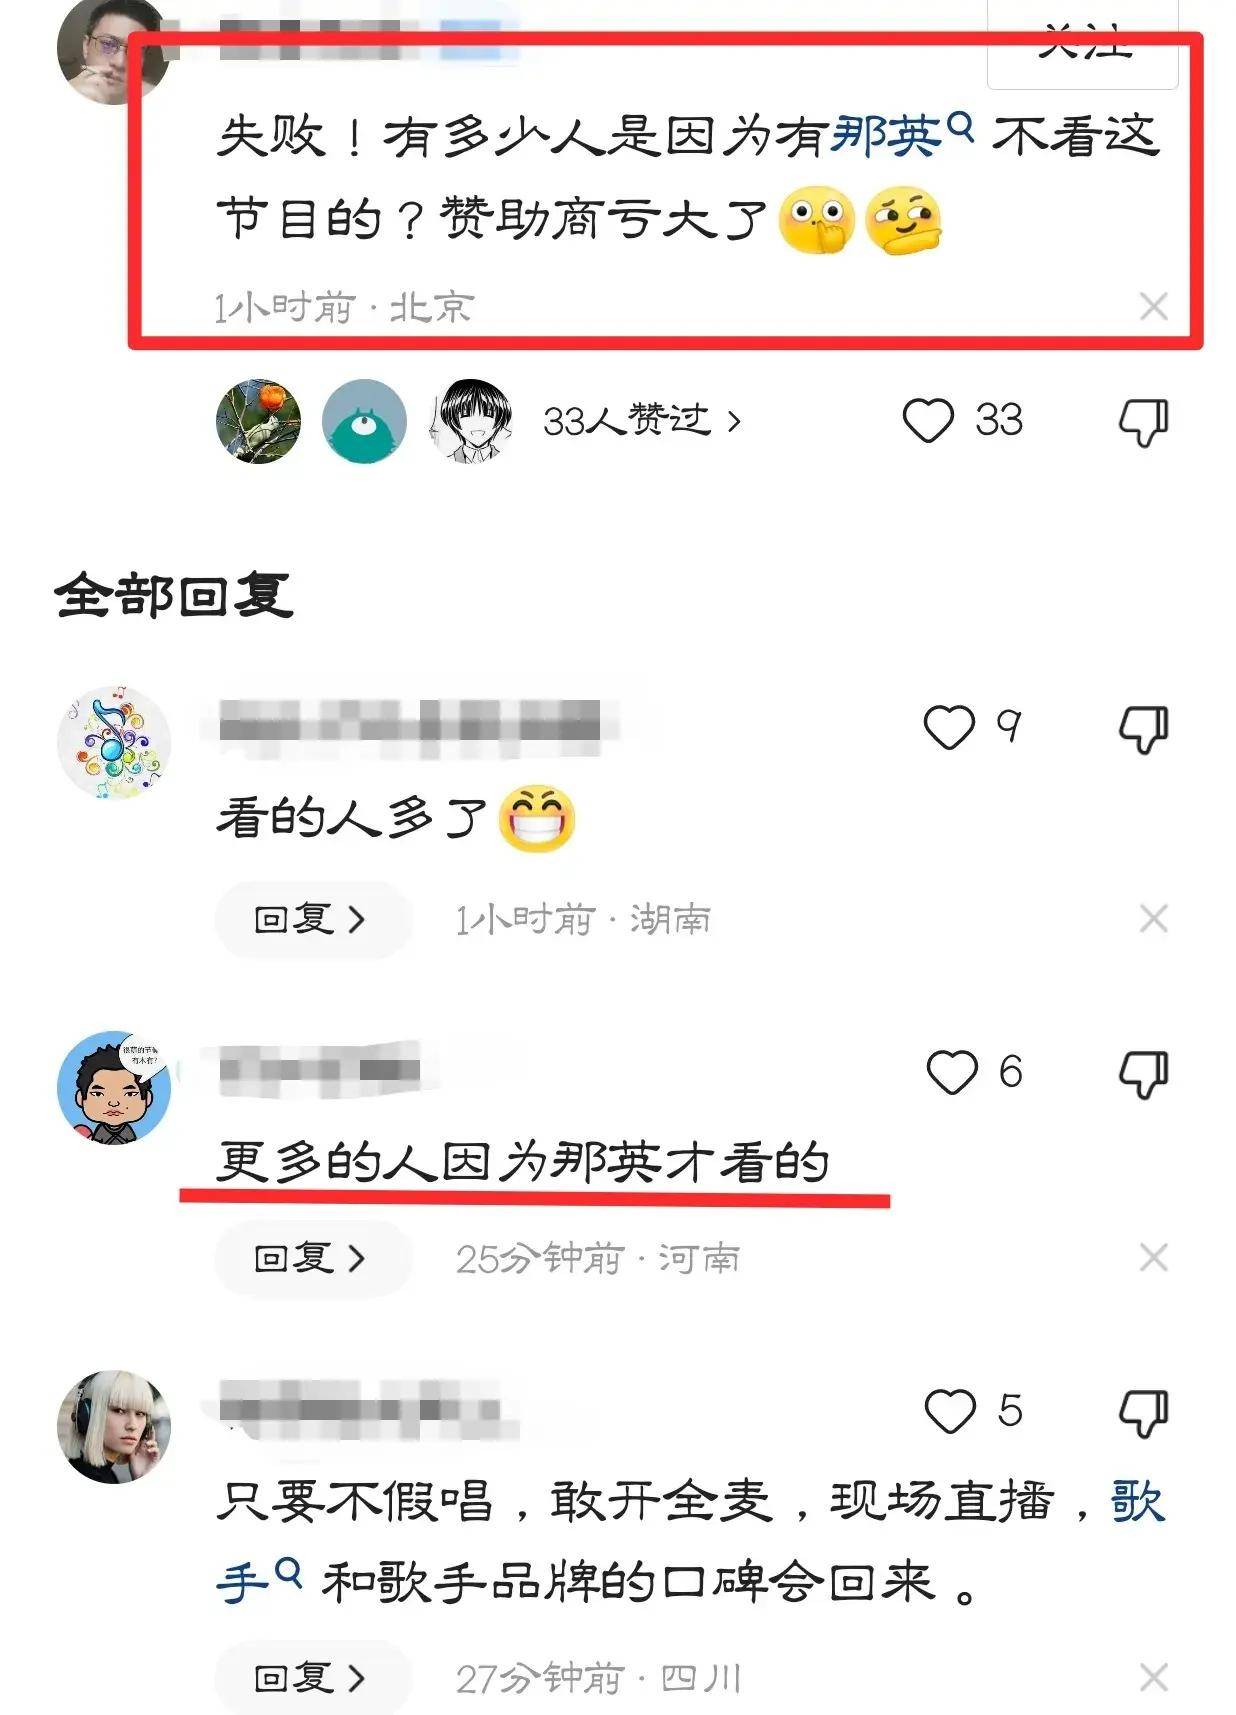Dismiss the 河南 reply with X icon
The width and height of the screenshot is (1236, 1715).
[x=1154, y=1257]
